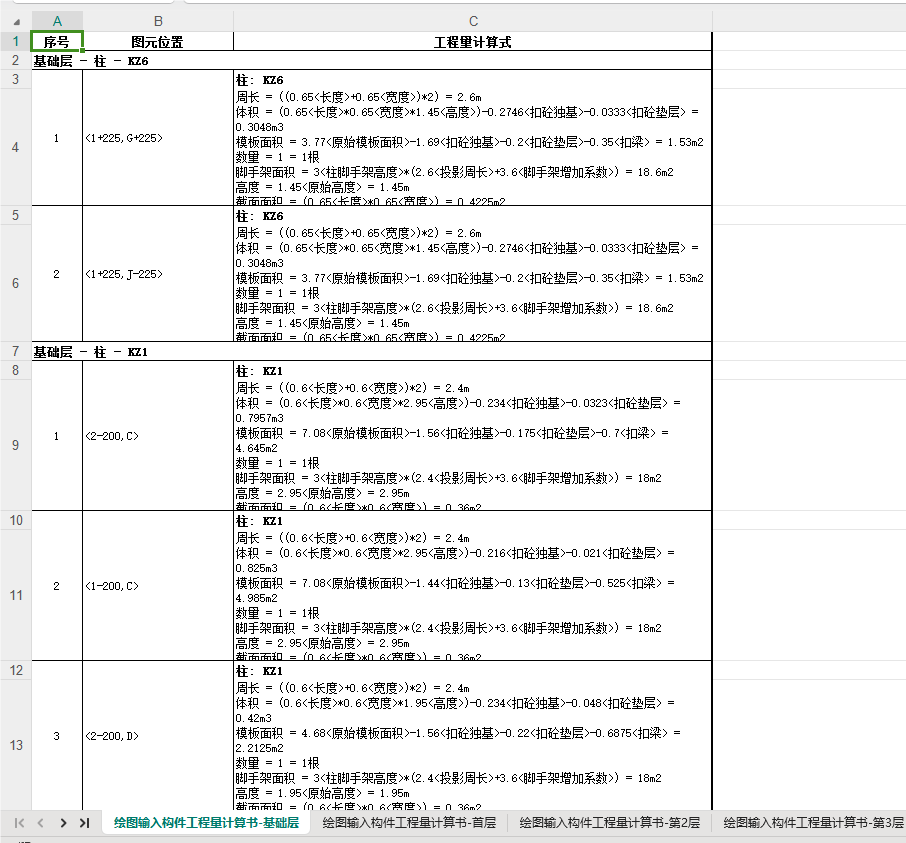Select row 4 header
This screenshot has width=906, height=843.
click(x=16, y=147)
